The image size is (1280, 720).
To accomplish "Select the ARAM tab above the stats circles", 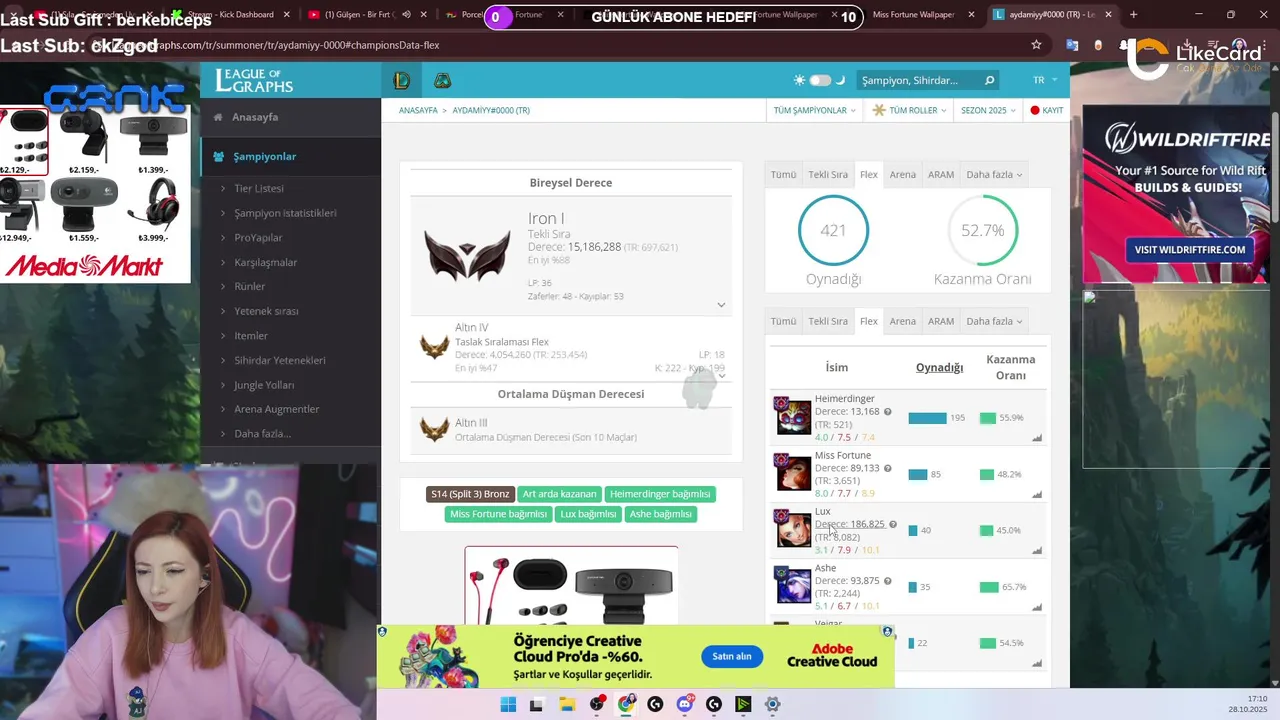I will 940,174.
